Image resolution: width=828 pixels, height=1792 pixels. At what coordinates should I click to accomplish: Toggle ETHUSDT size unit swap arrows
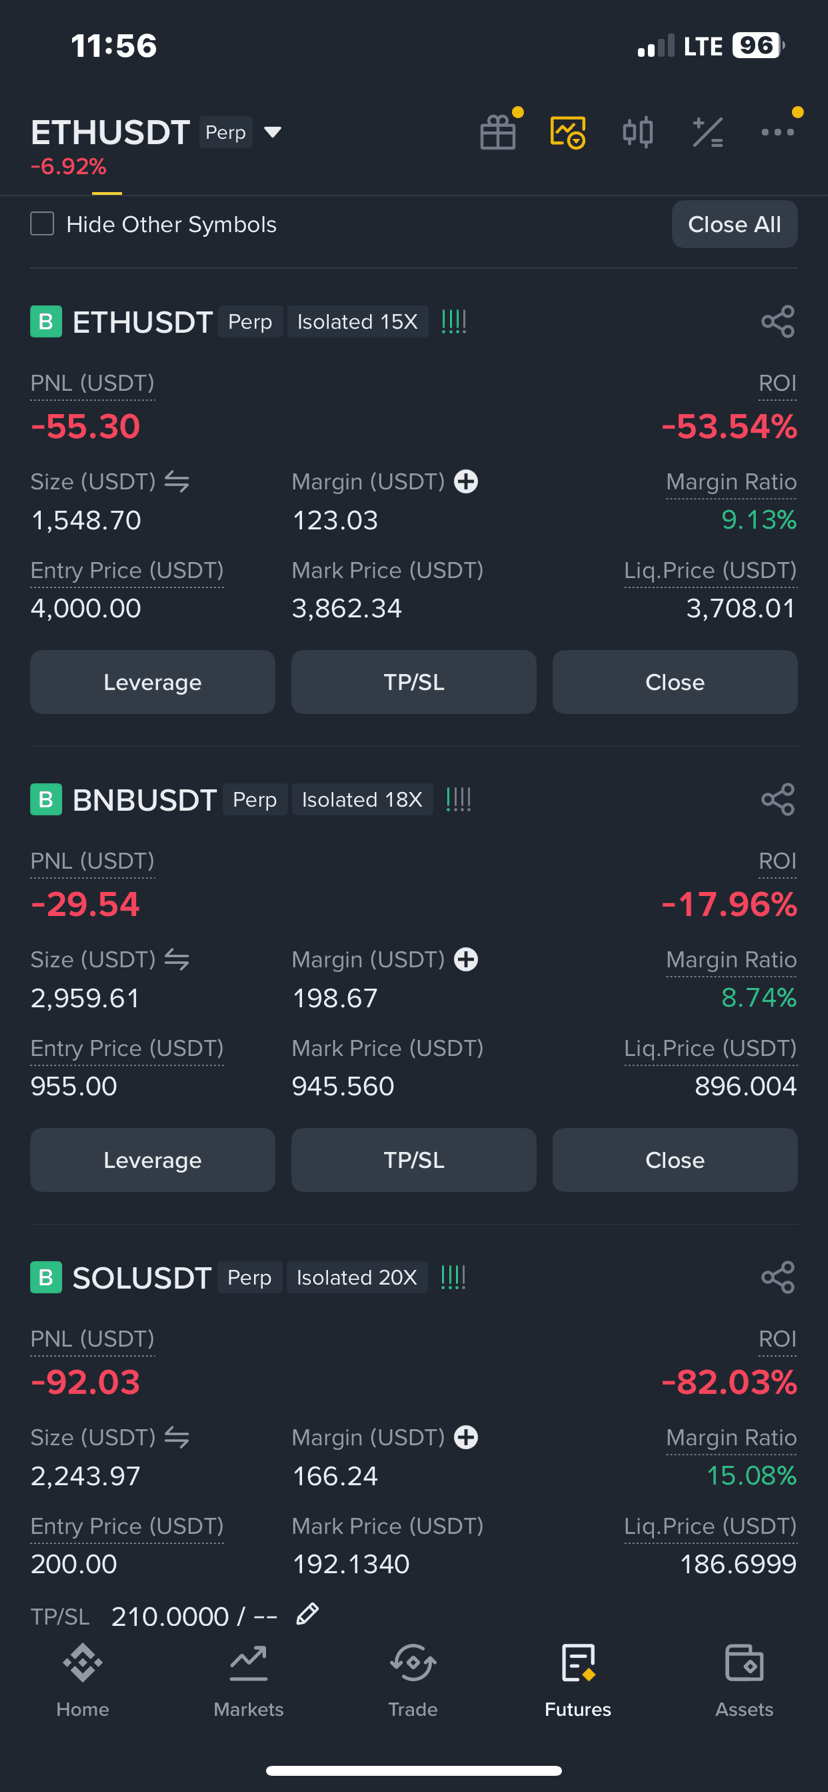click(177, 482)
